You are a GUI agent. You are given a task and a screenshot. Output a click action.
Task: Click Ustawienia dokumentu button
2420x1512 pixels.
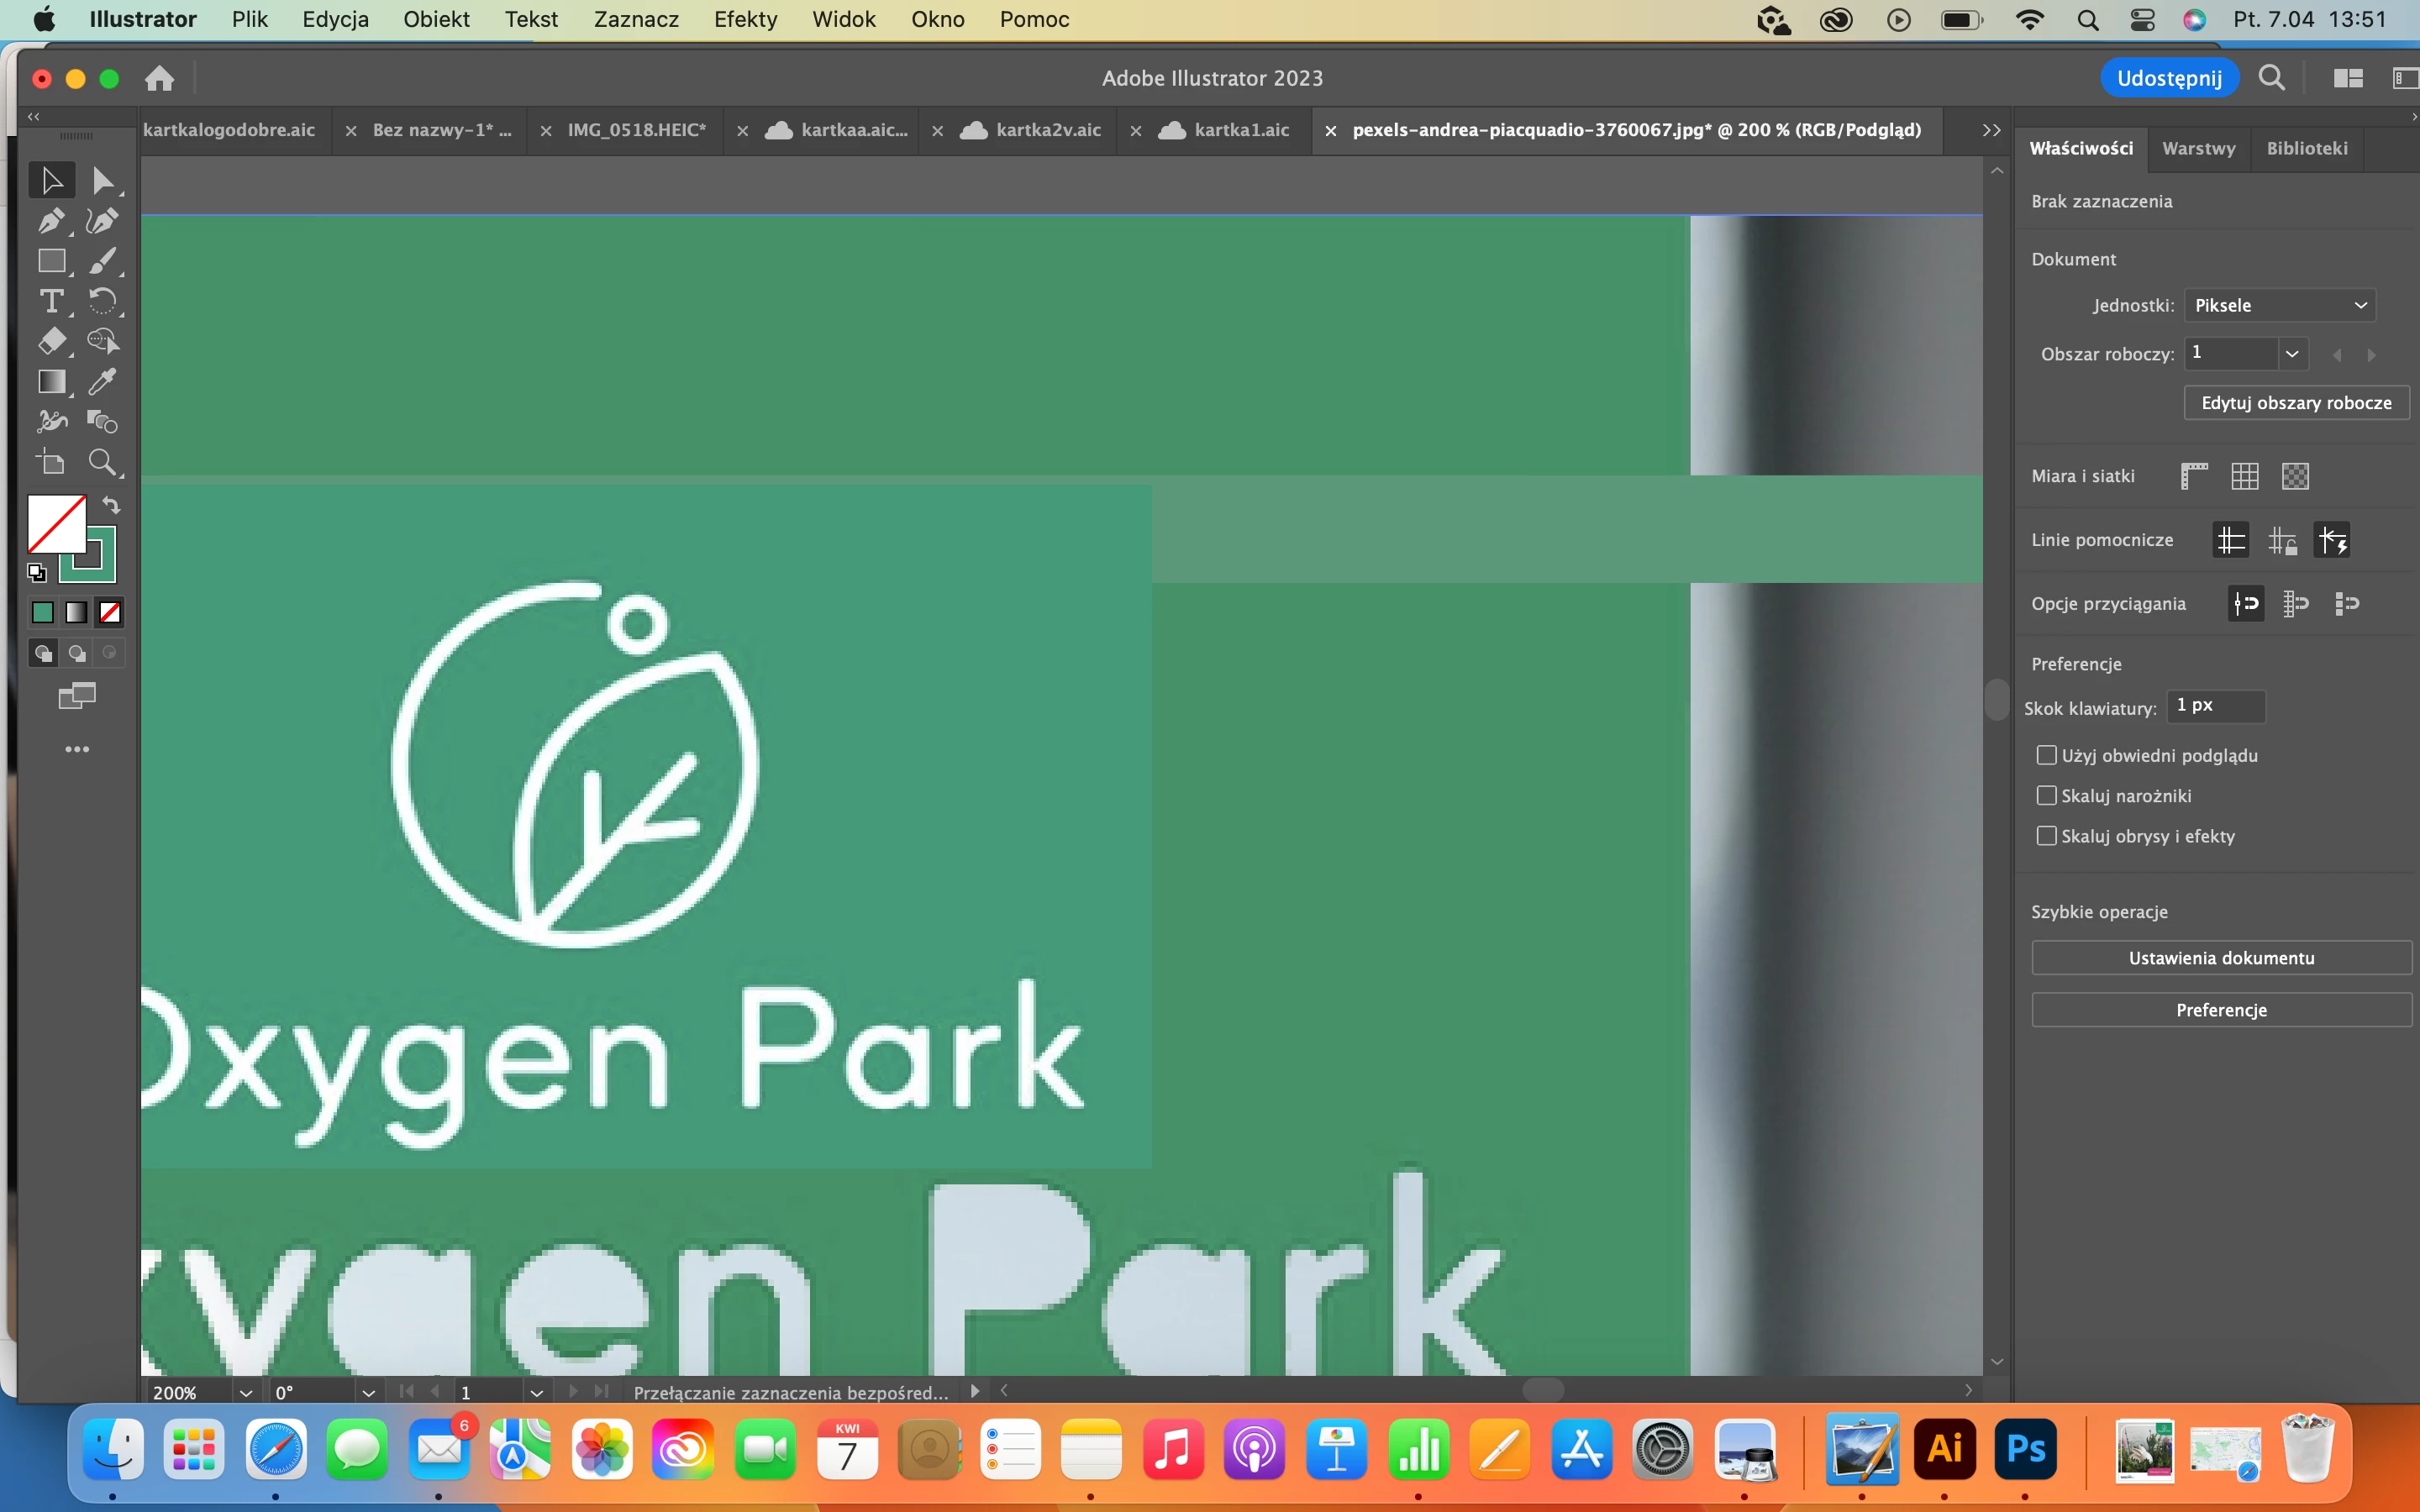coord(2221,958)
